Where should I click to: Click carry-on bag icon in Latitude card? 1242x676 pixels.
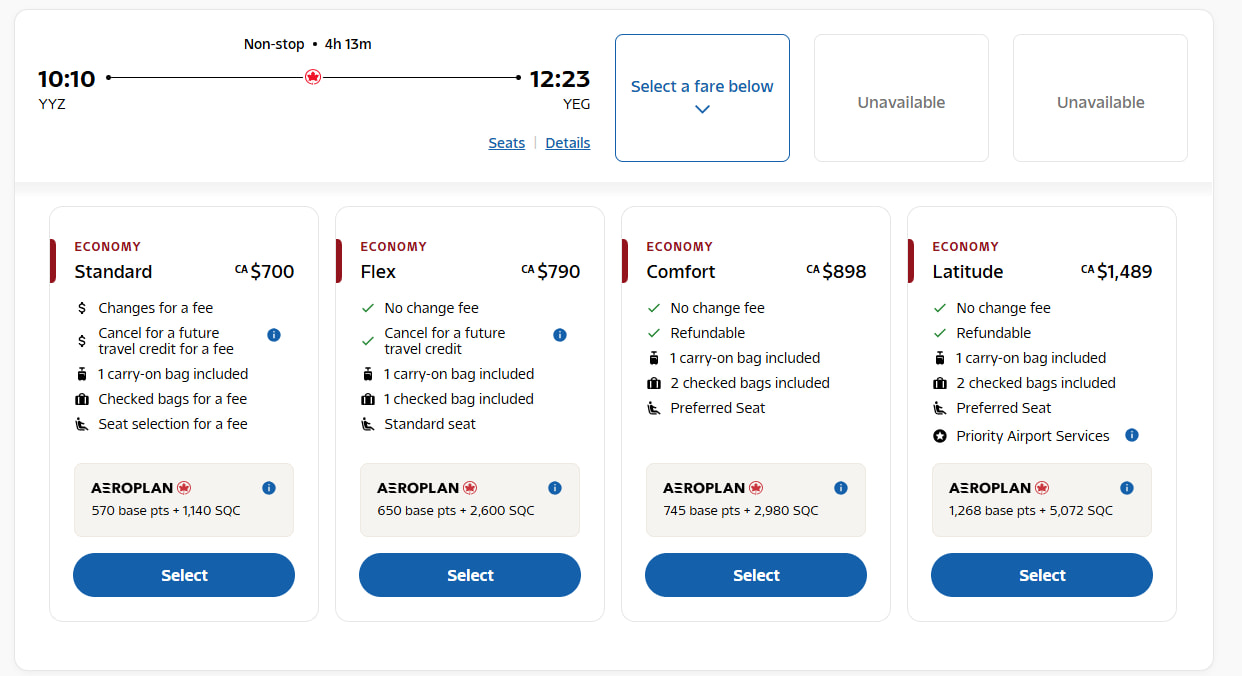pyautogui.click(x=940, y=358)
